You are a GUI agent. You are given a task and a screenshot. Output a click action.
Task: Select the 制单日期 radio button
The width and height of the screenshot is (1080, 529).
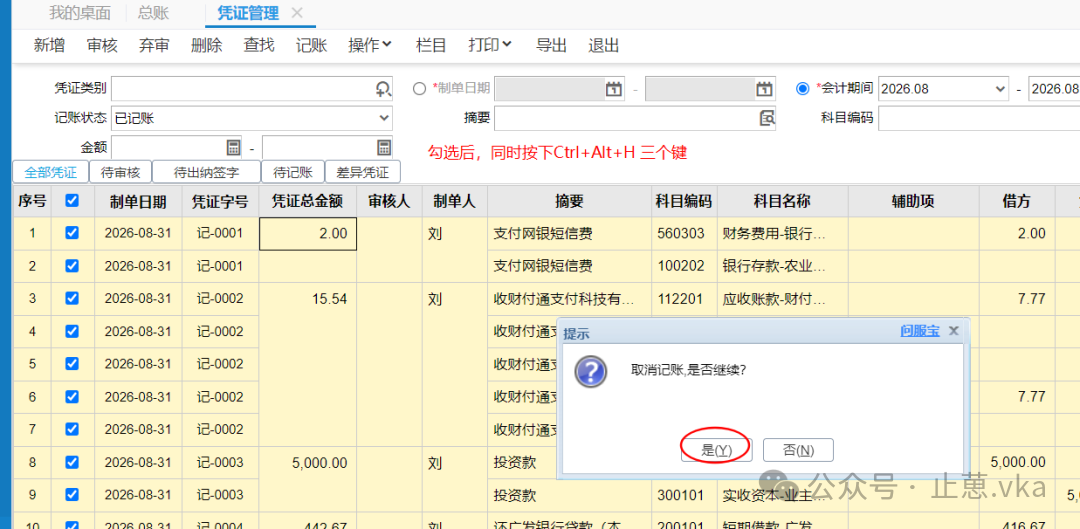[x=419, y=89]
